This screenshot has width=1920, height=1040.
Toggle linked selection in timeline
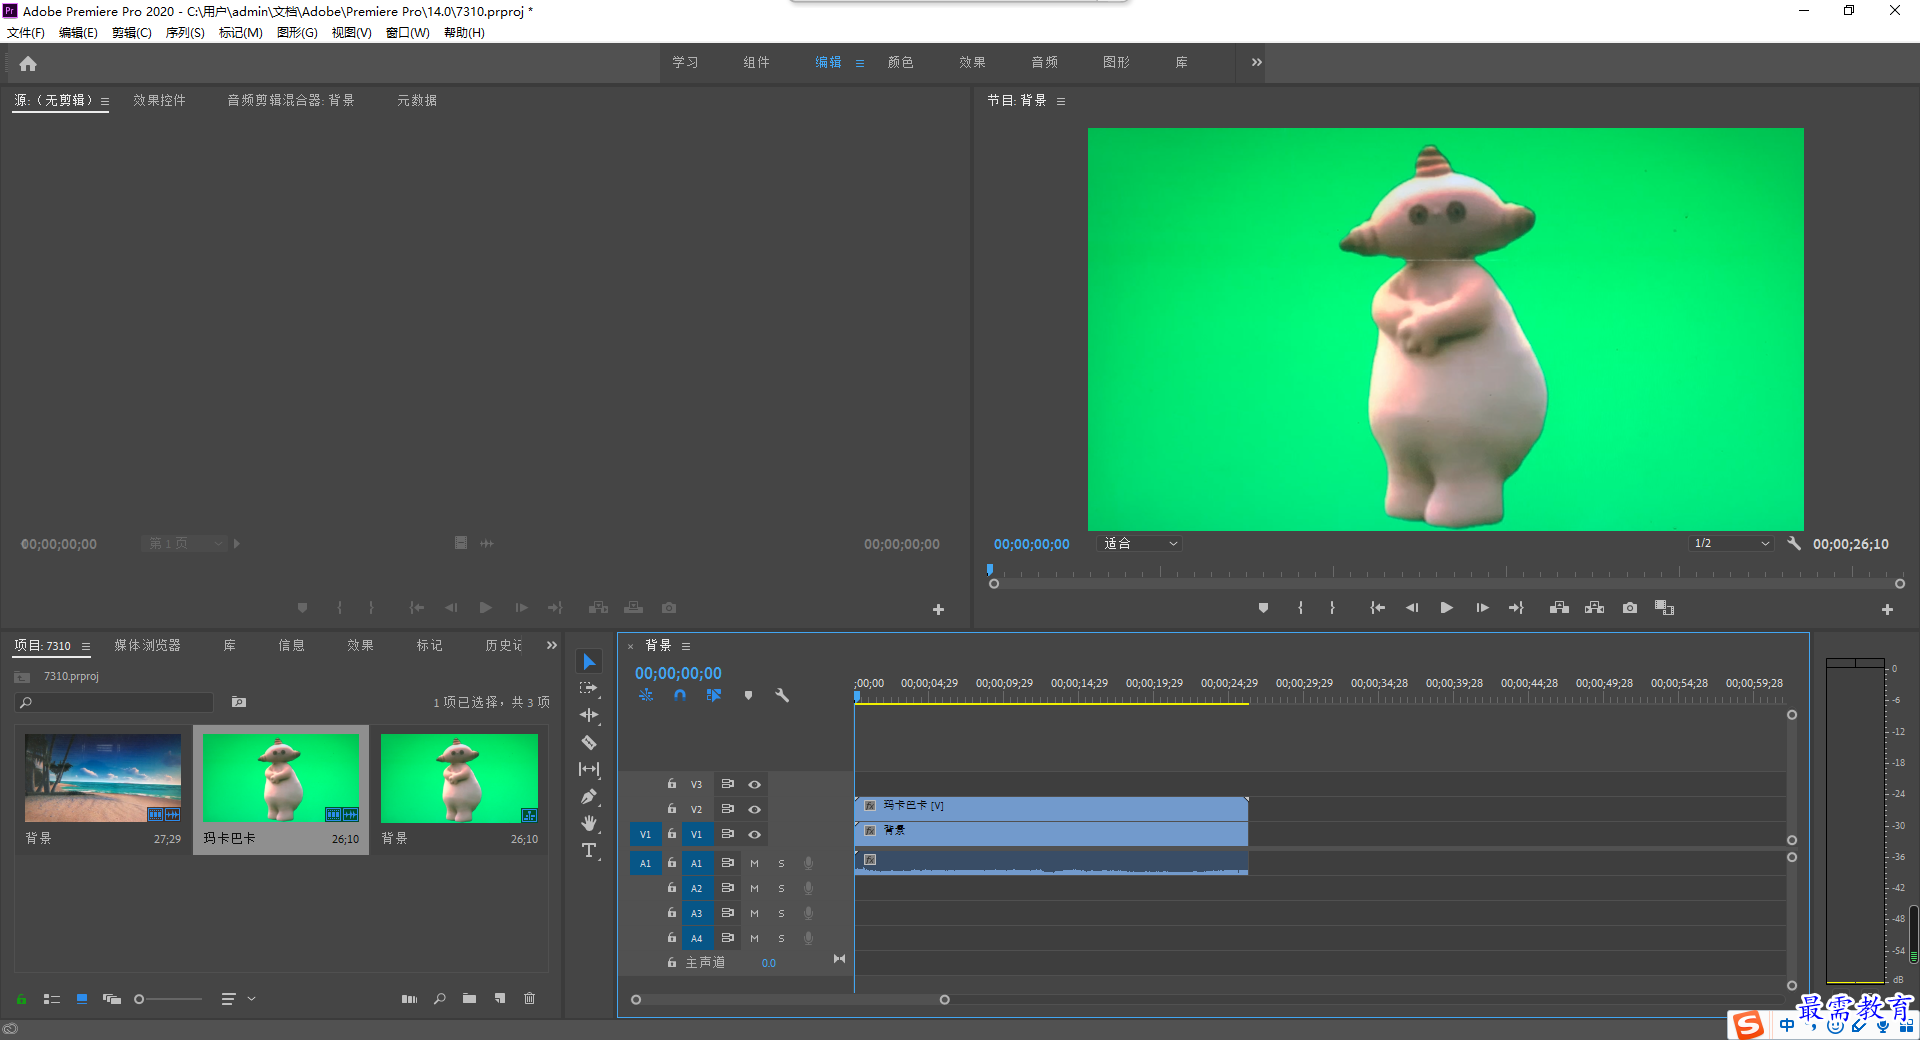[x=714, y=695]
